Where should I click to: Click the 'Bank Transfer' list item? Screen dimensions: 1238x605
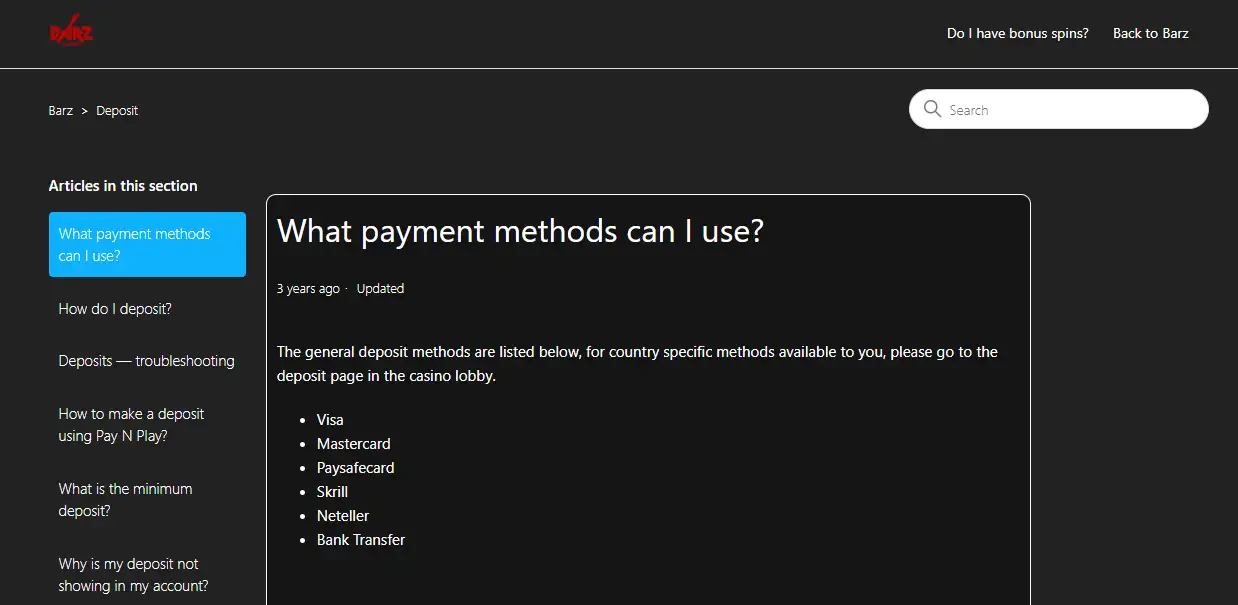pos(361,540)
